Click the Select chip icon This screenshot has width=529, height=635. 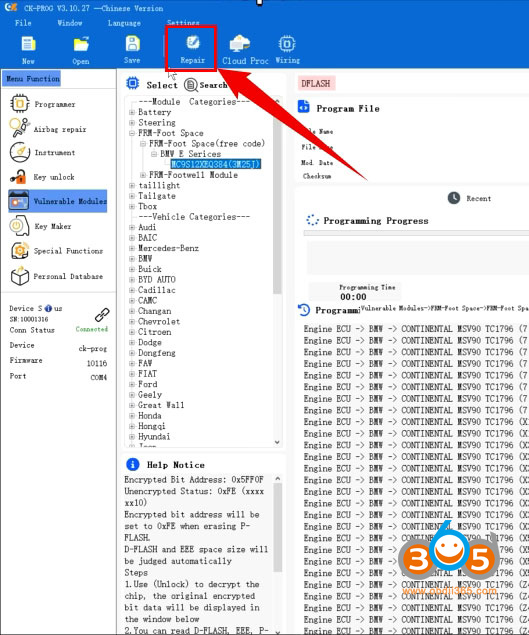[x=132, y=83]
